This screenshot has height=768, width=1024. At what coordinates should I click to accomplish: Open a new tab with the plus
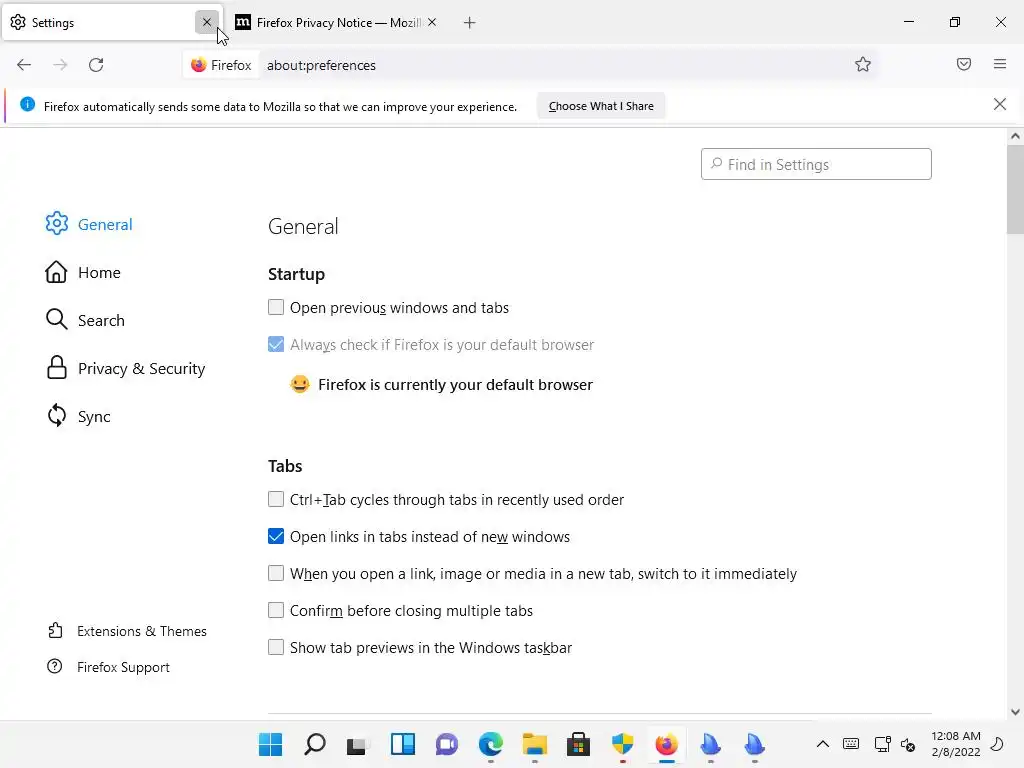pyautogui.click(x=469, y=23)
